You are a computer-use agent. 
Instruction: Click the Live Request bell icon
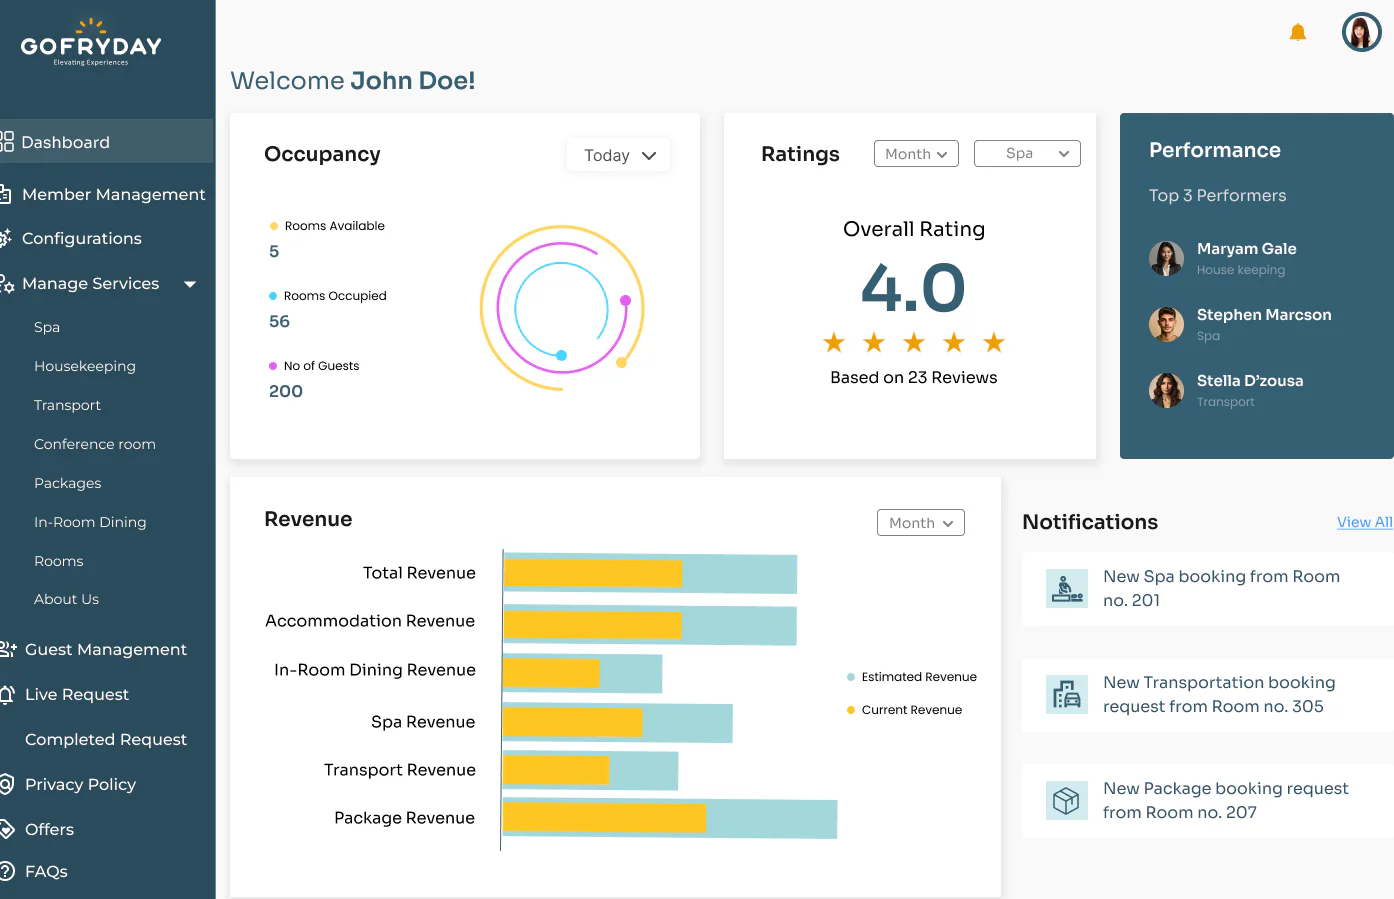coord(7,694)
